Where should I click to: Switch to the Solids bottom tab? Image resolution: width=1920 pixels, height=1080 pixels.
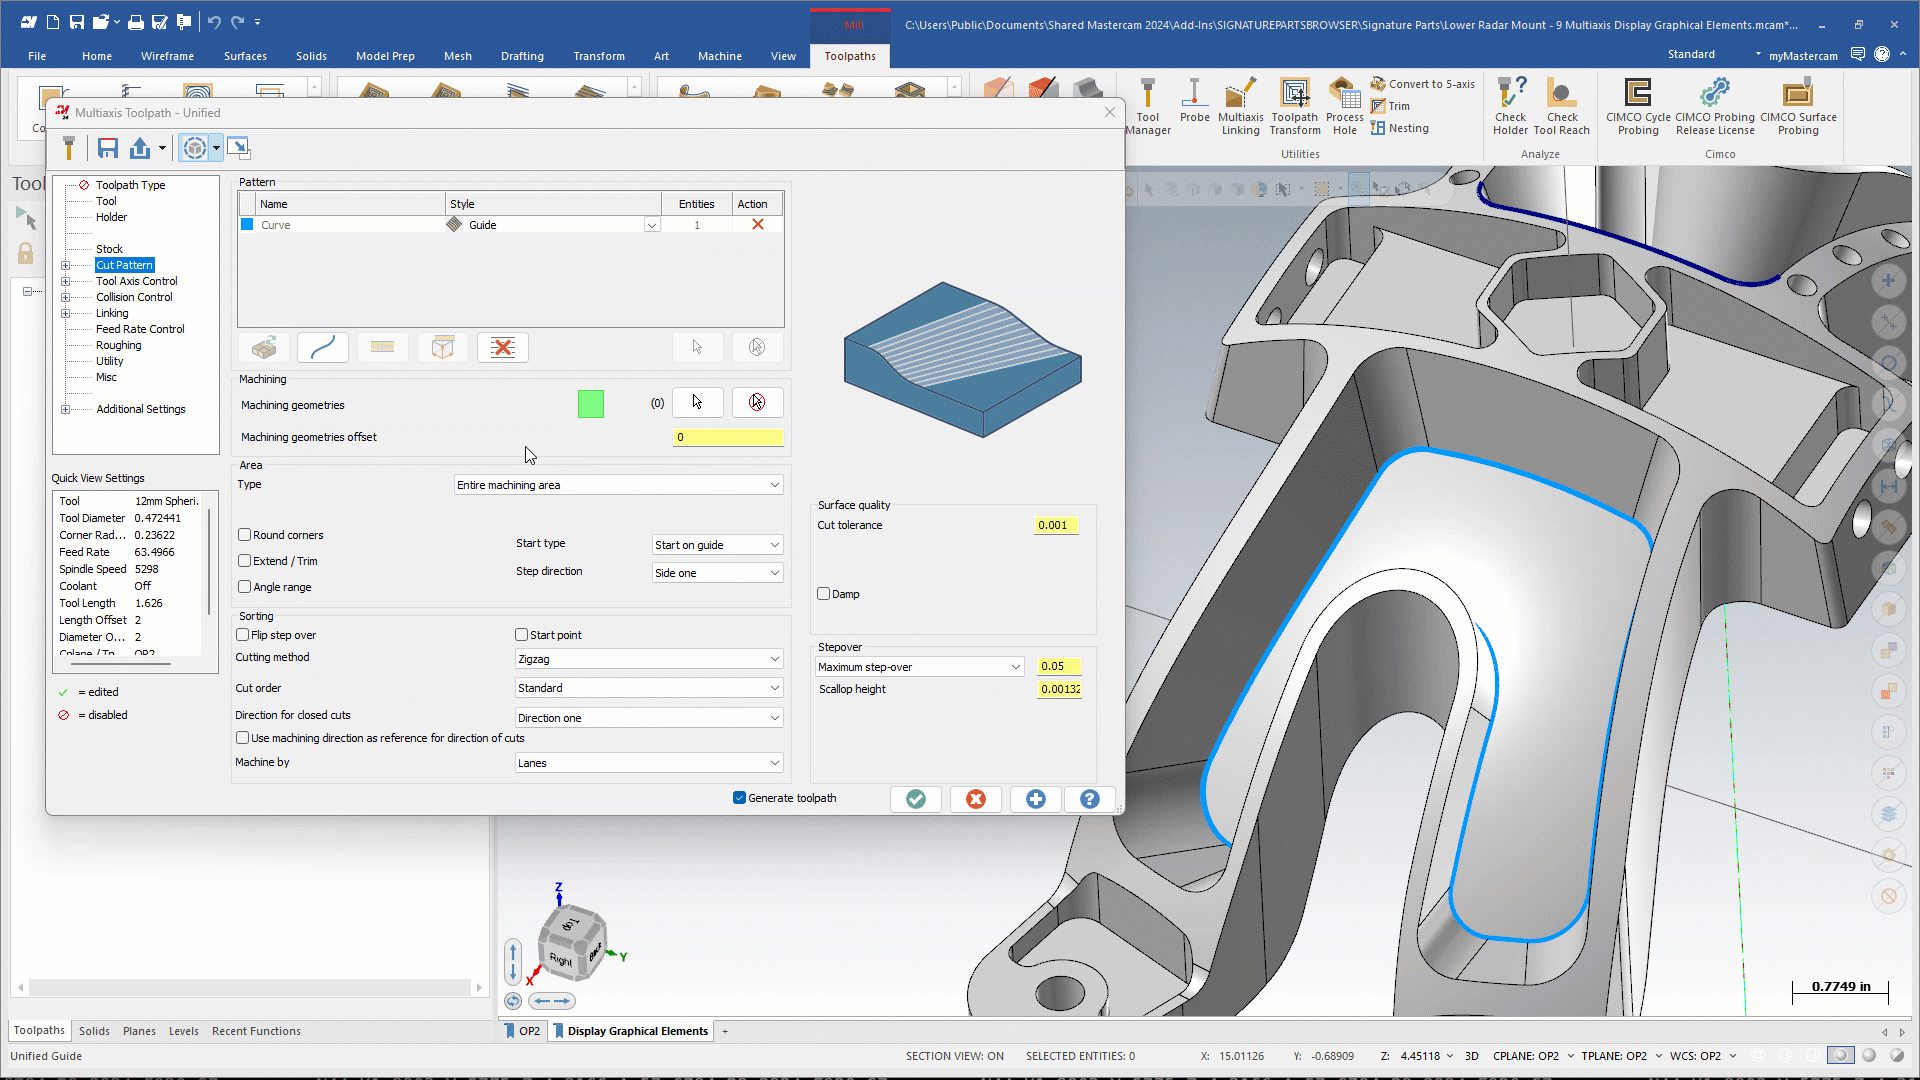94,1031
